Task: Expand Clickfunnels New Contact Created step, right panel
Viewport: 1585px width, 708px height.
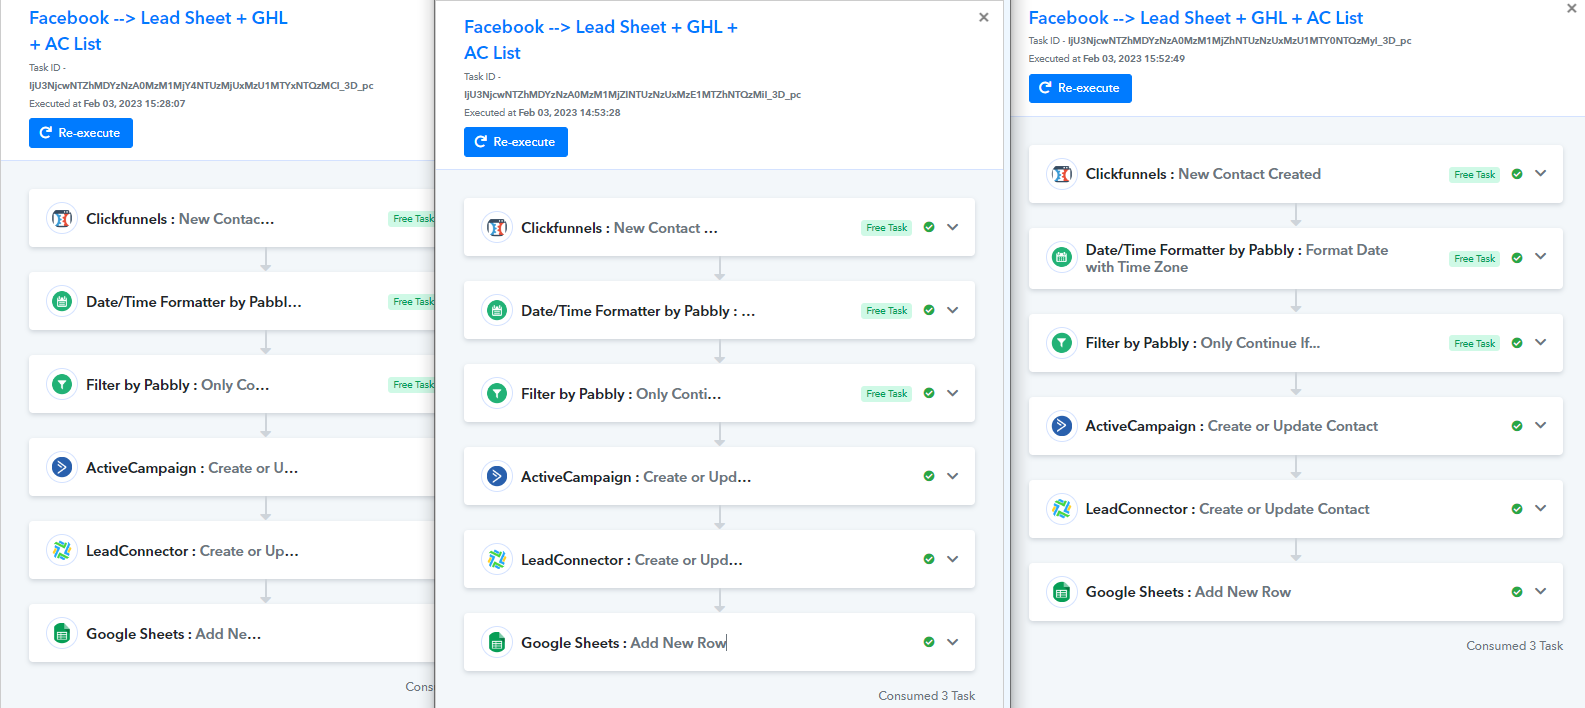Action: coord(1541,173)
